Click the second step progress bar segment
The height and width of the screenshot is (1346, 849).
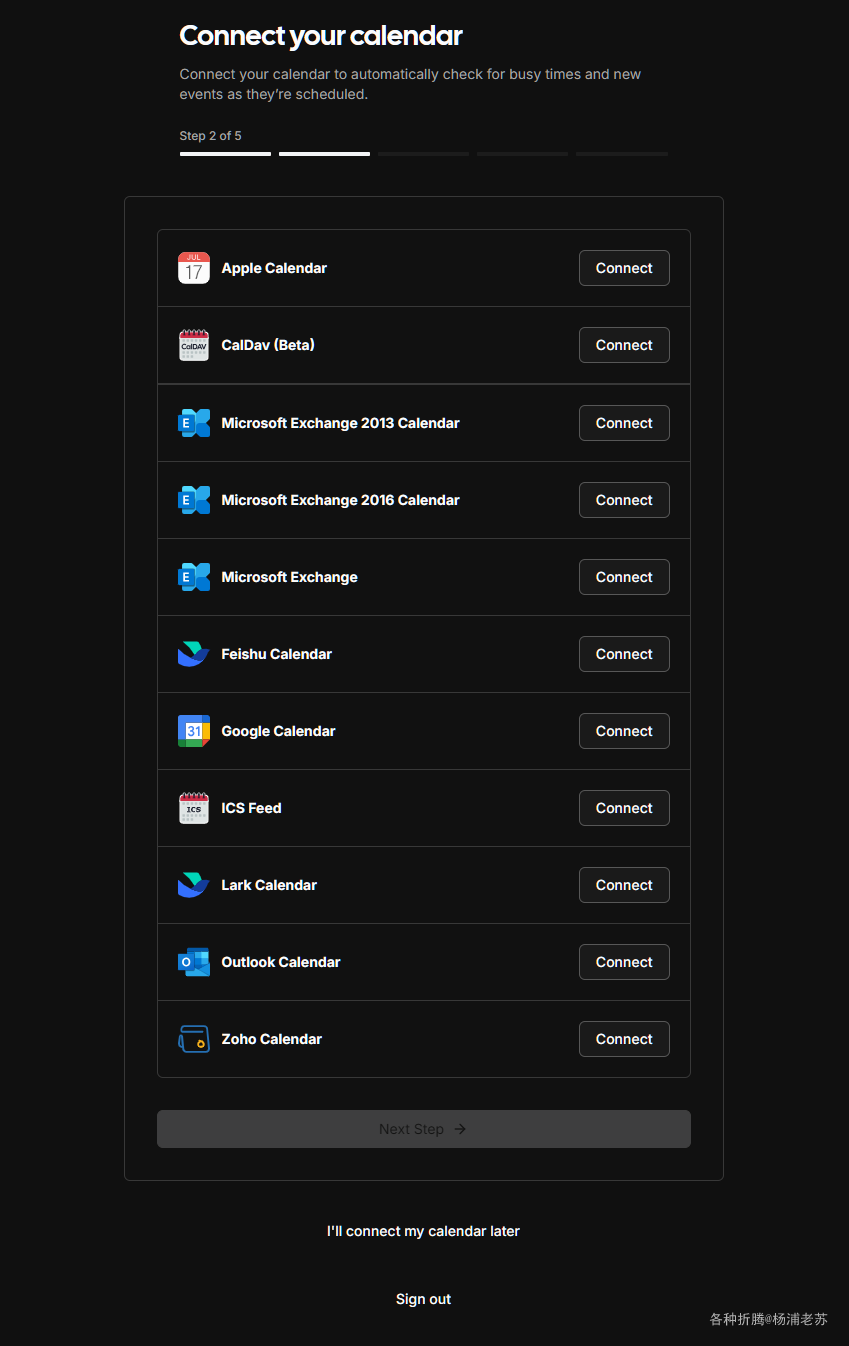pos(324,154)
